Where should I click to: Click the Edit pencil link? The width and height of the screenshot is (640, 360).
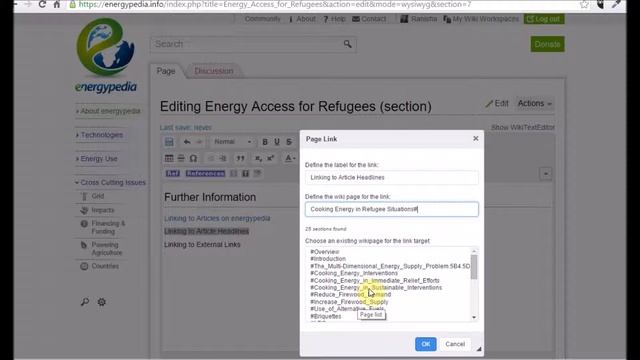pos(497,104)
